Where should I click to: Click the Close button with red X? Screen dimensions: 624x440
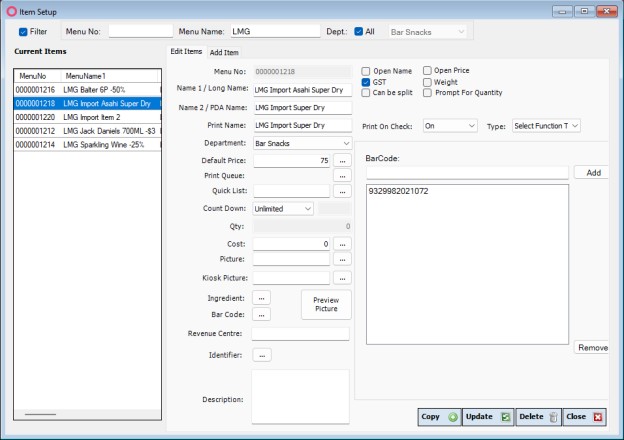tap(582, 417)
